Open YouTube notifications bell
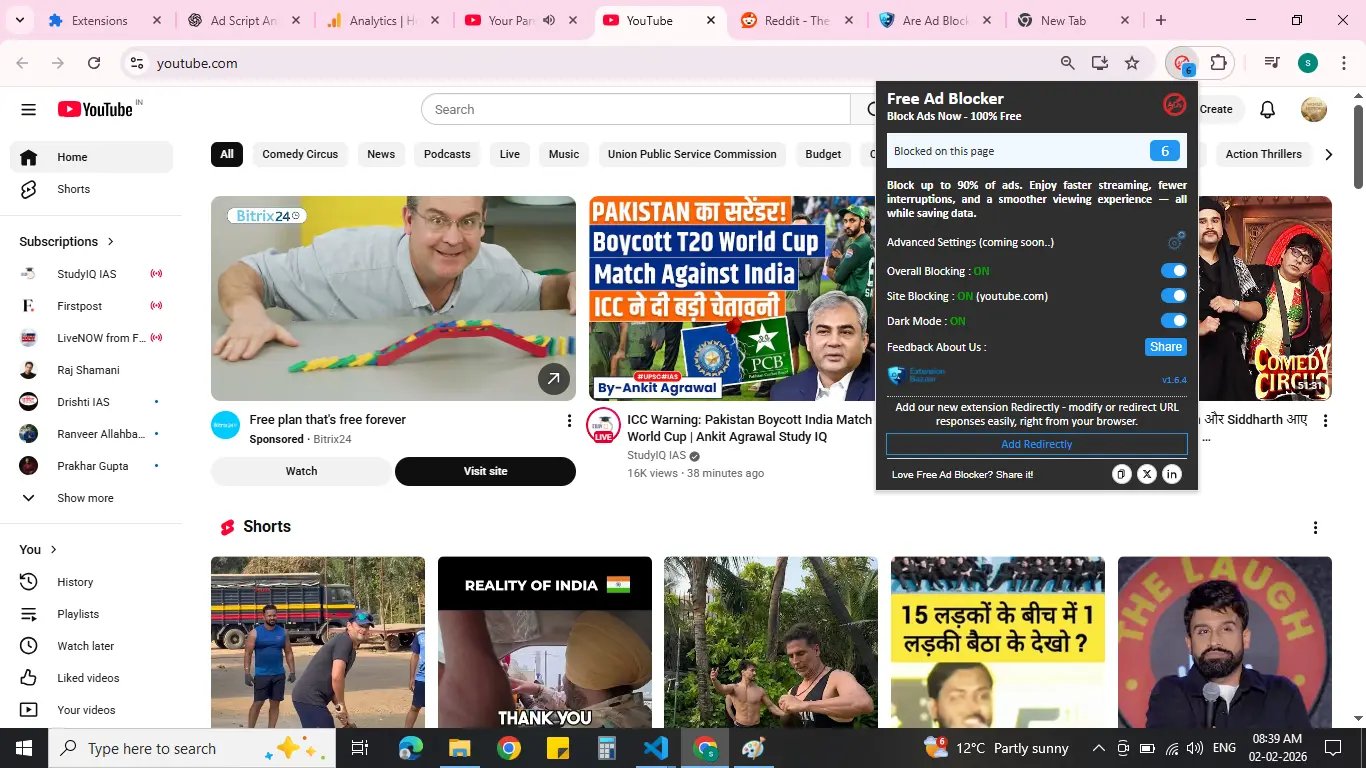Viewport: 1366px width, 768px height. click(1267, 110)
